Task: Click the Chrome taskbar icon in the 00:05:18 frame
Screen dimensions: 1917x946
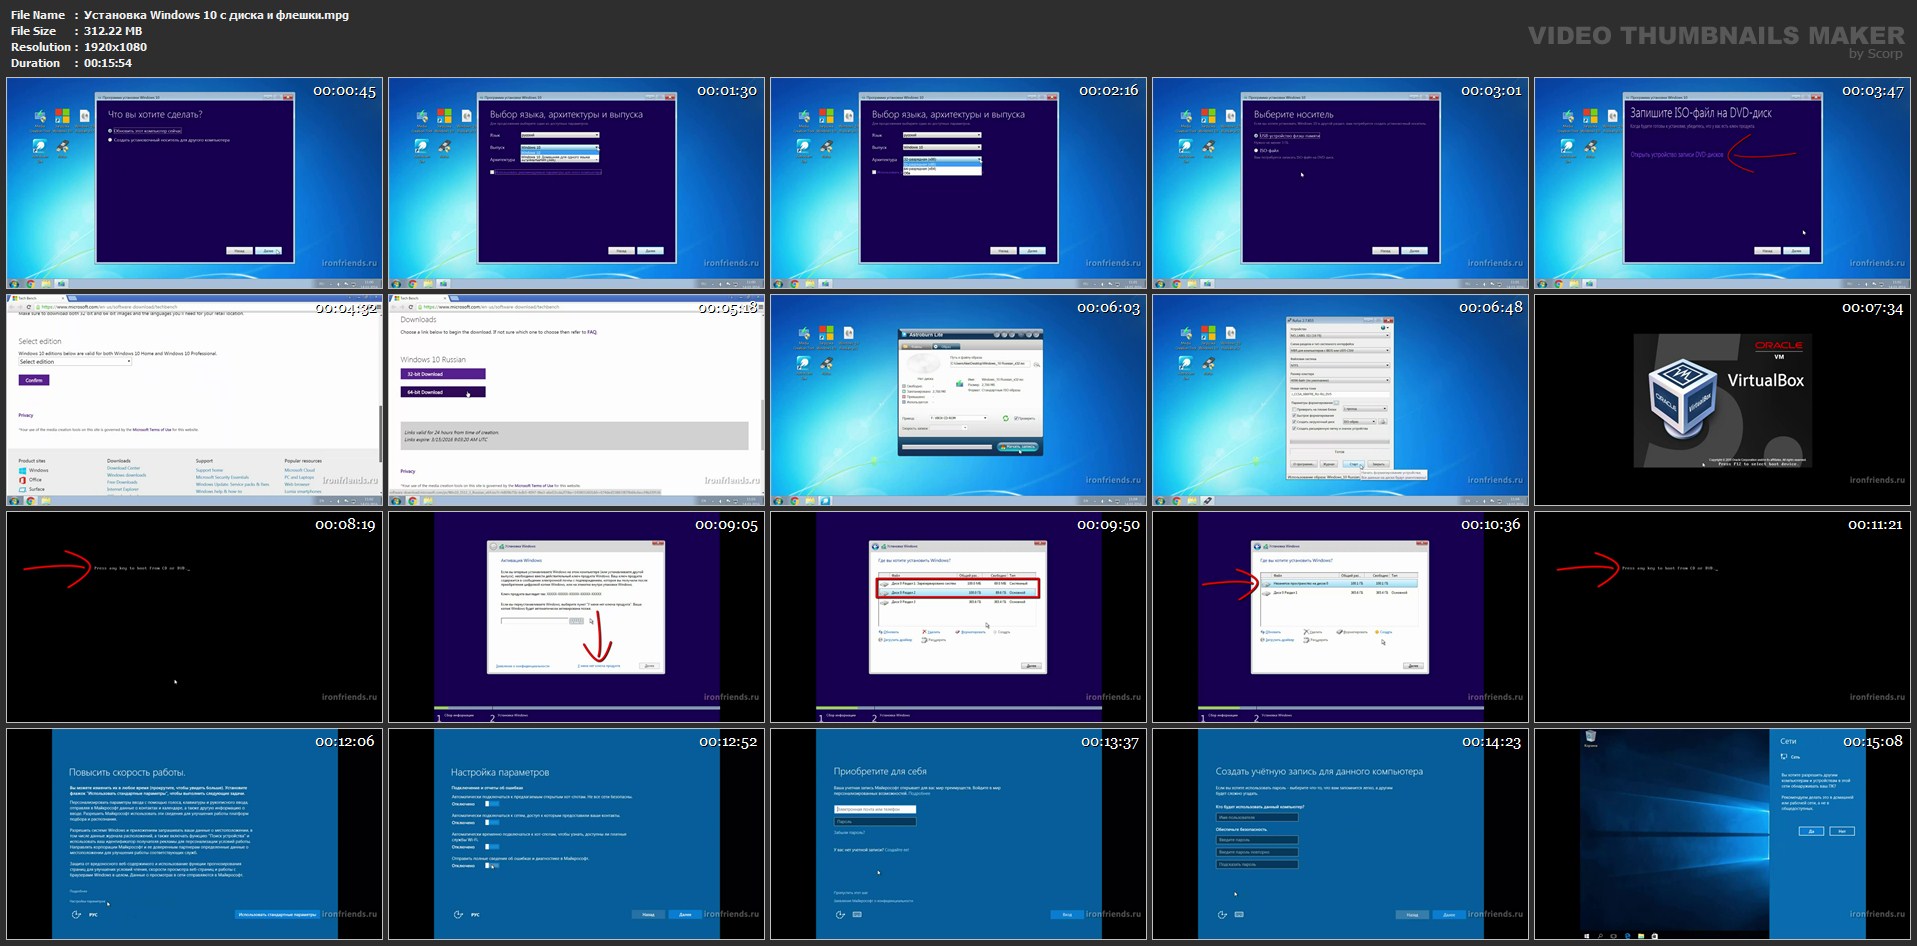Action: pyautogui.click(x=412, y=501)
